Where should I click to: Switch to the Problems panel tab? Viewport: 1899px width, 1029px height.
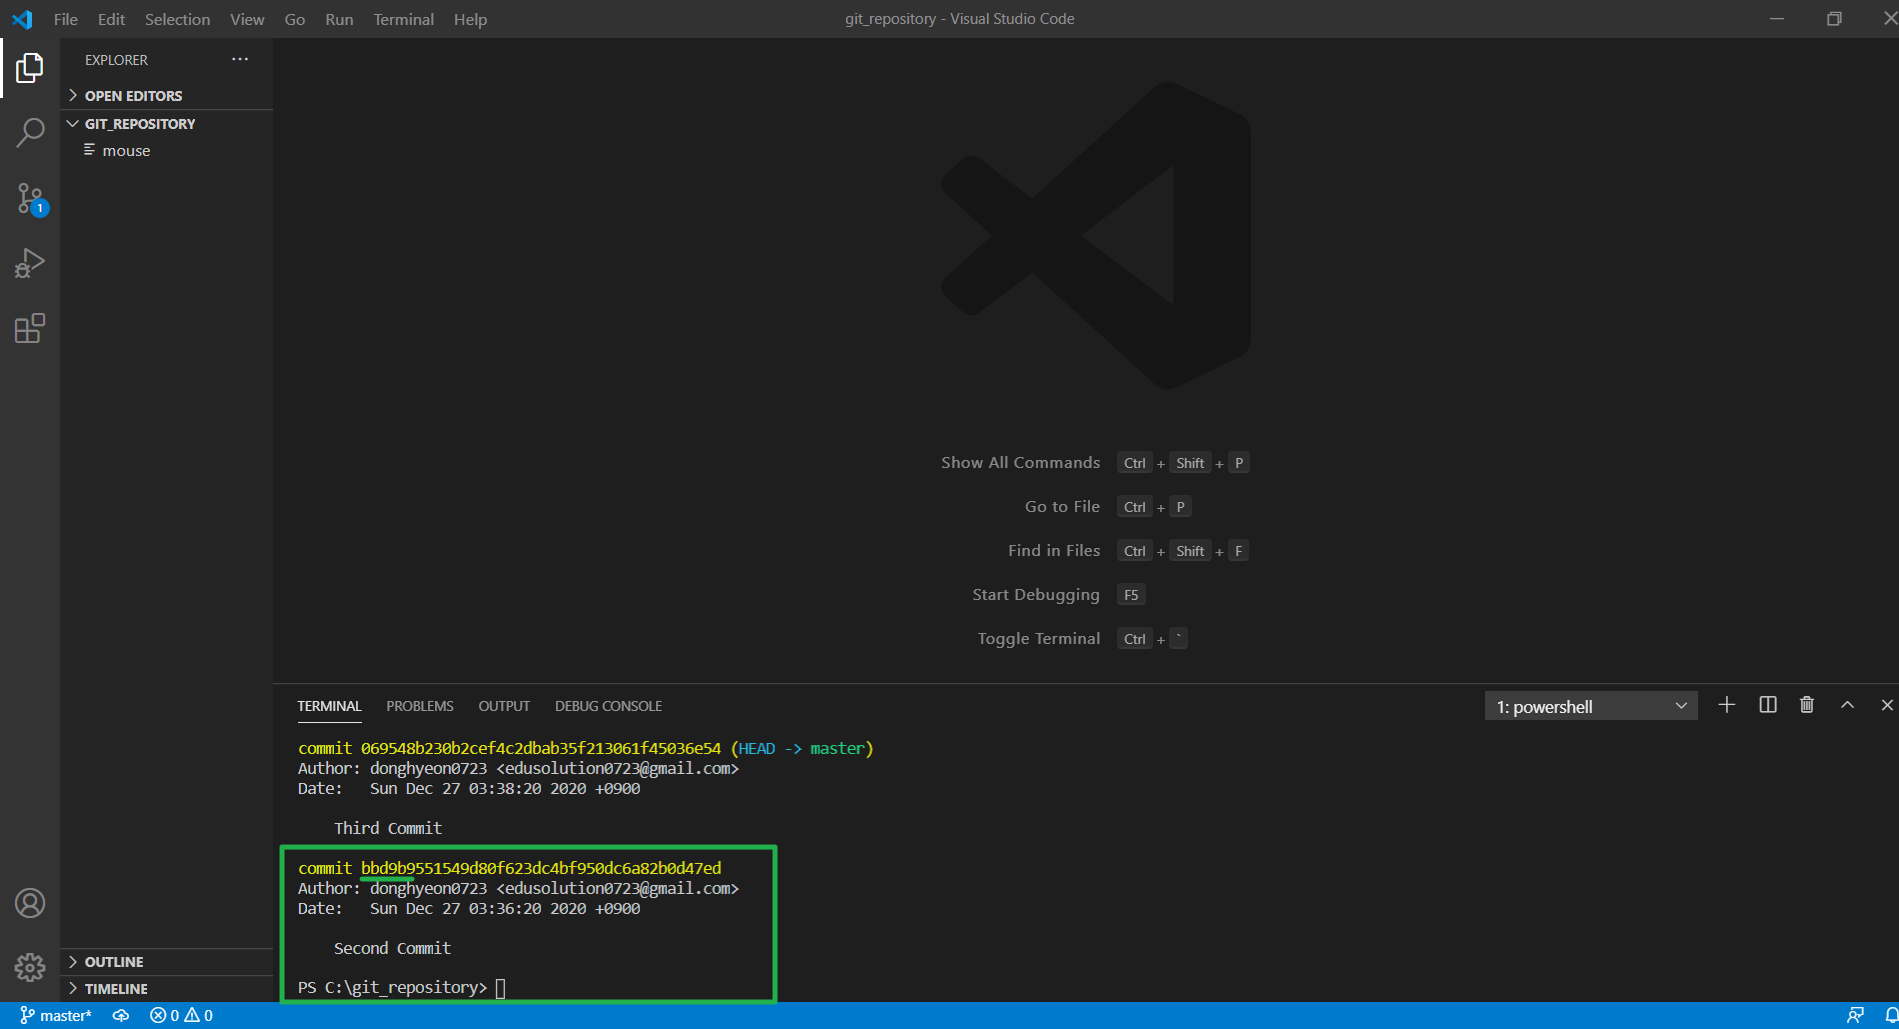pyautogui.click(x=420, y=706)
